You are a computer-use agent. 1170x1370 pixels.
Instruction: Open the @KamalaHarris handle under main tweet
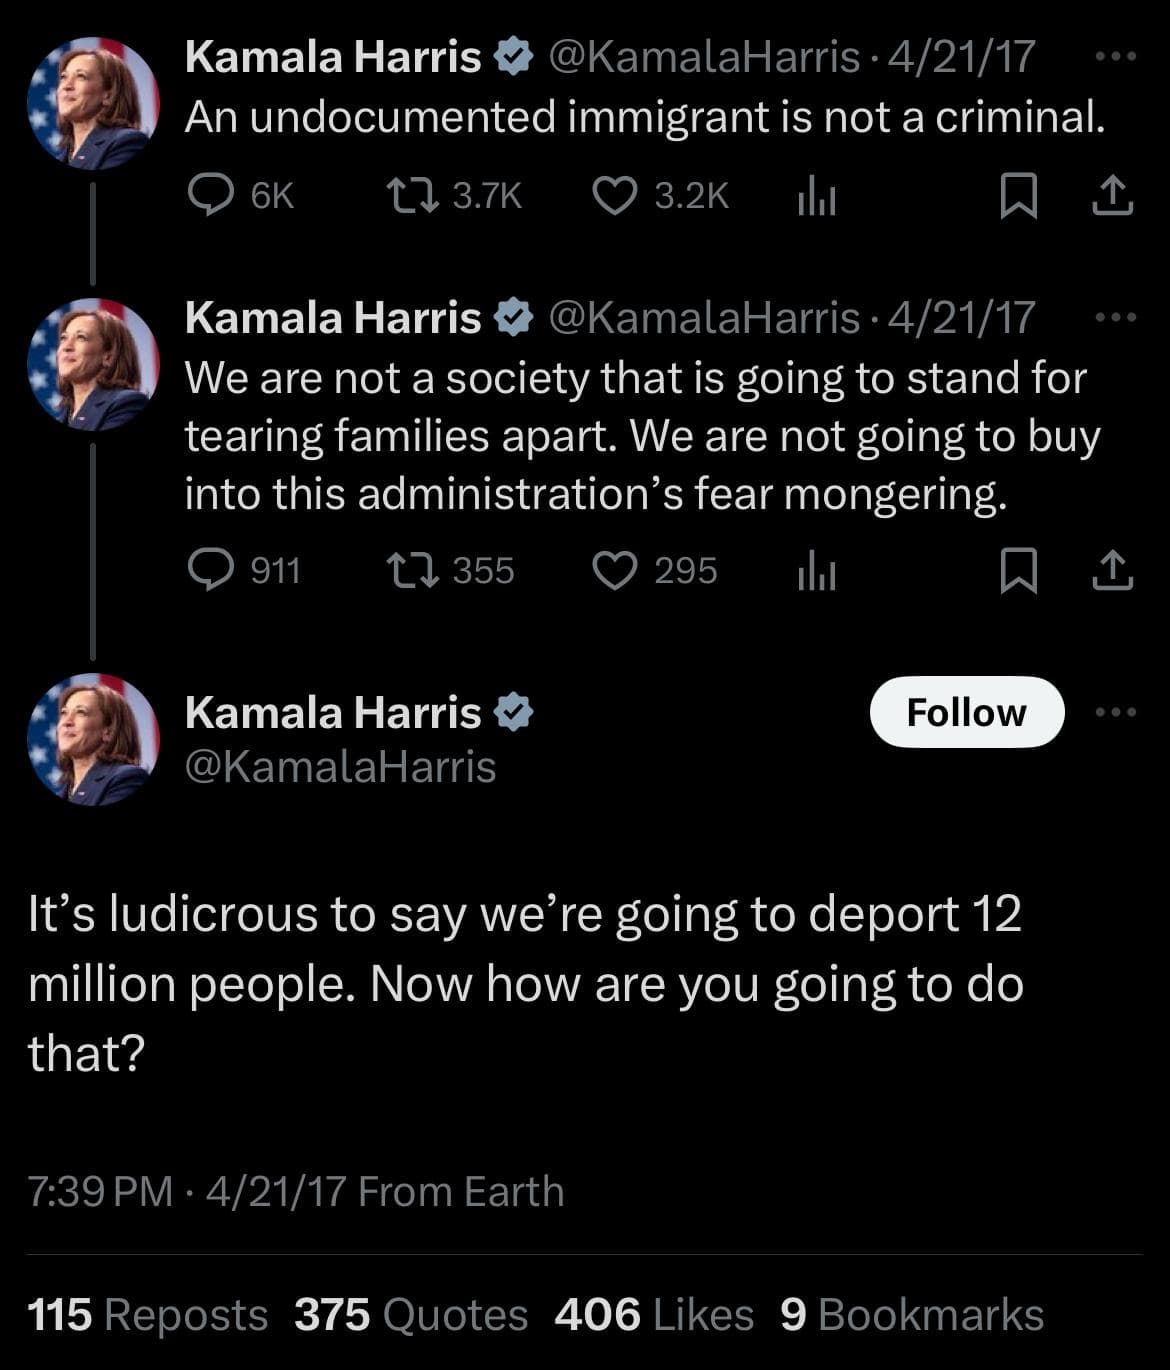(340, 767)
